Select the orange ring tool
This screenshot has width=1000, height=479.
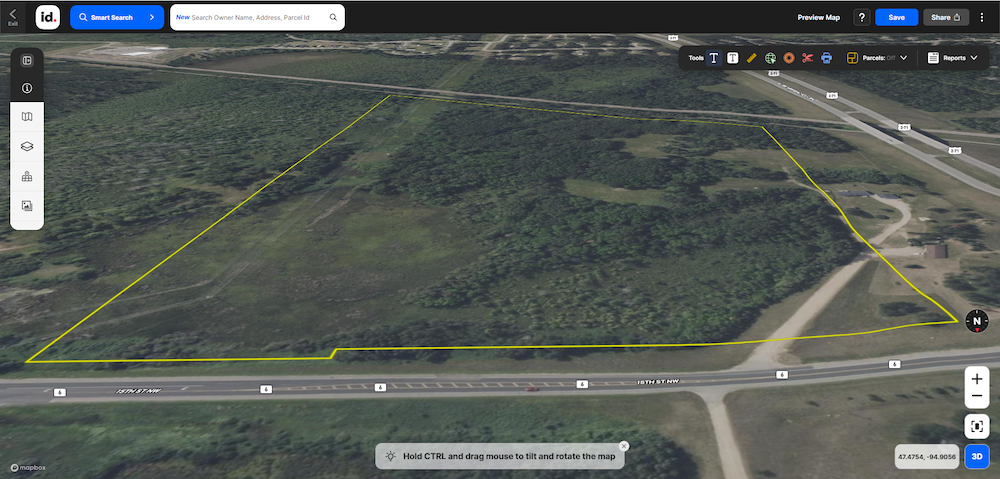pyautogui.click(x=789, y=58)
